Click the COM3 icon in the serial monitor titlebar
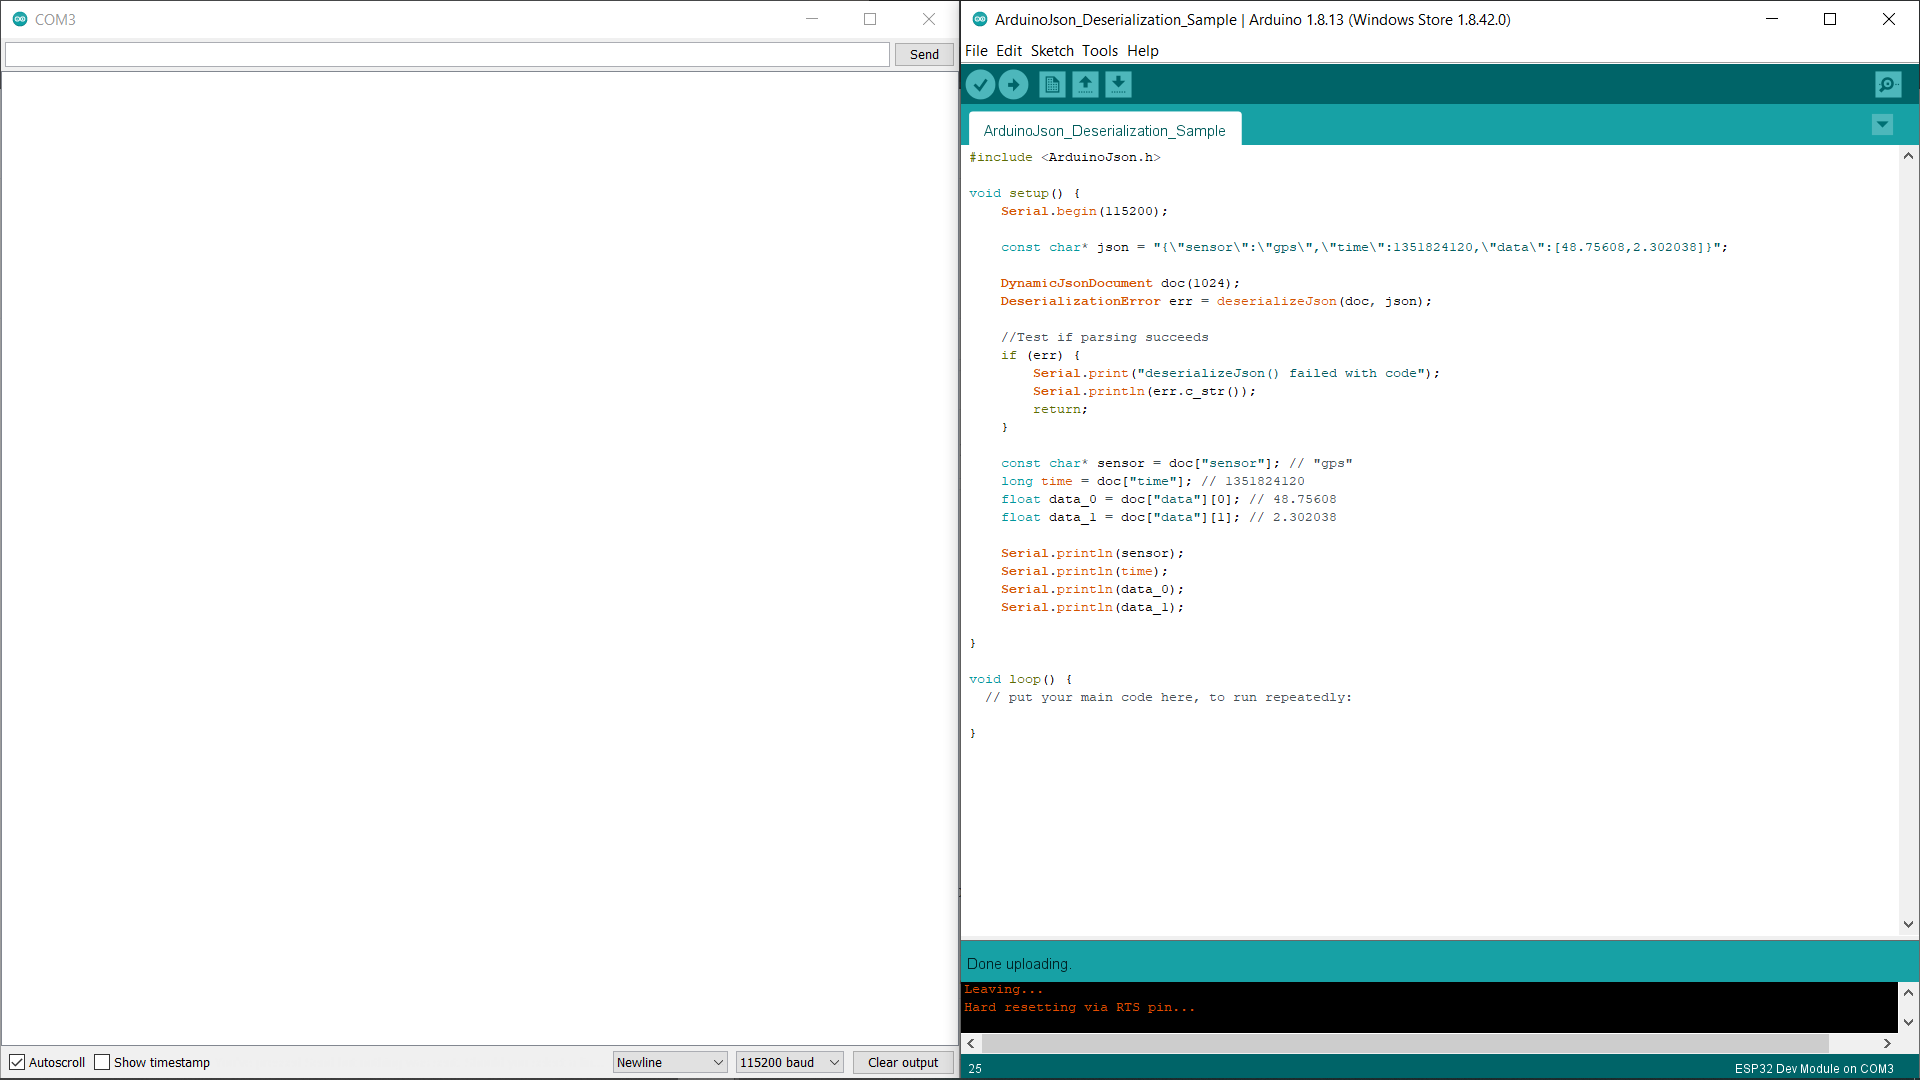1920x1080 pixels. [21, 18]
